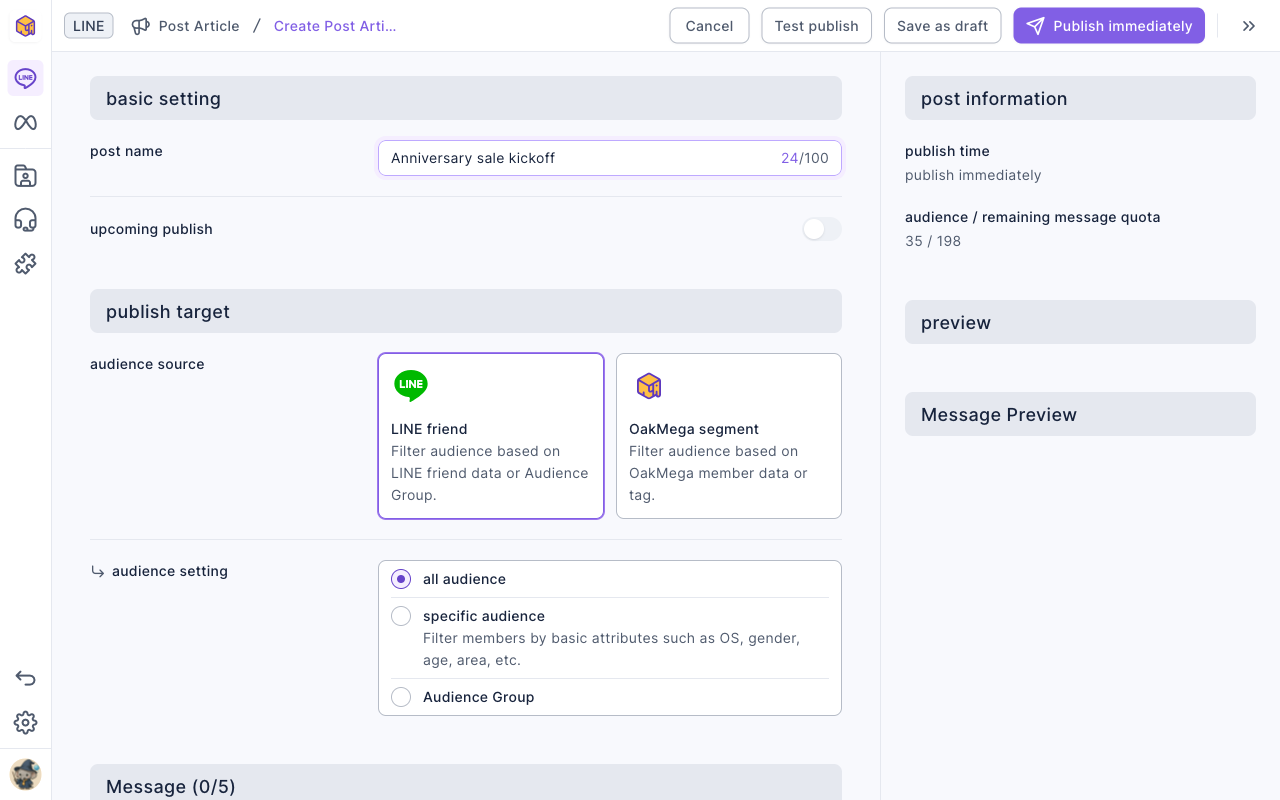Open the user avatar profile

pyautogui.click(x=25, y=774)
